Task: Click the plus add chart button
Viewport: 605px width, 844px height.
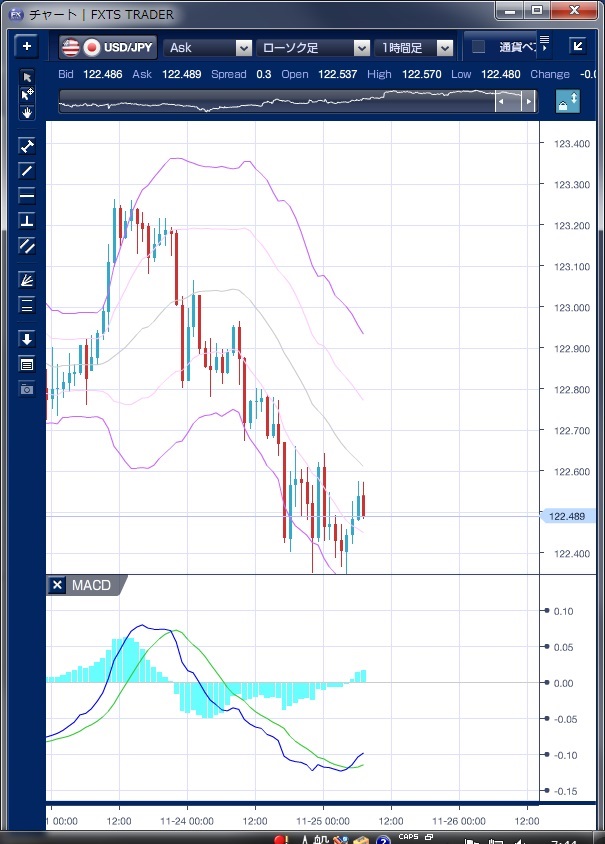Action: point(27,46)
